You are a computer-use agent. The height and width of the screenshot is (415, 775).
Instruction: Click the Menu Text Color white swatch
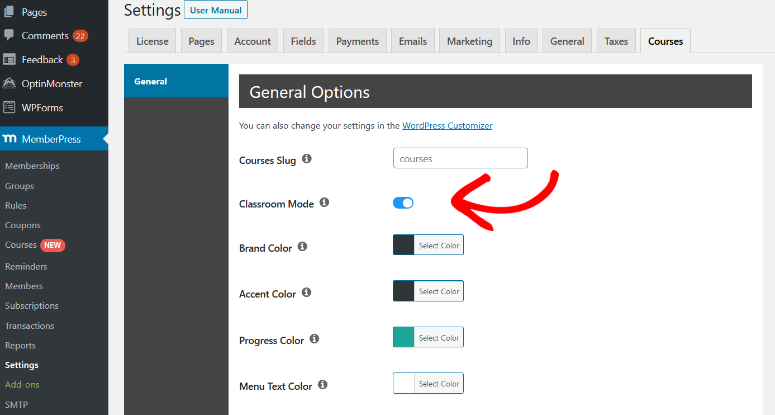(403, 383)
